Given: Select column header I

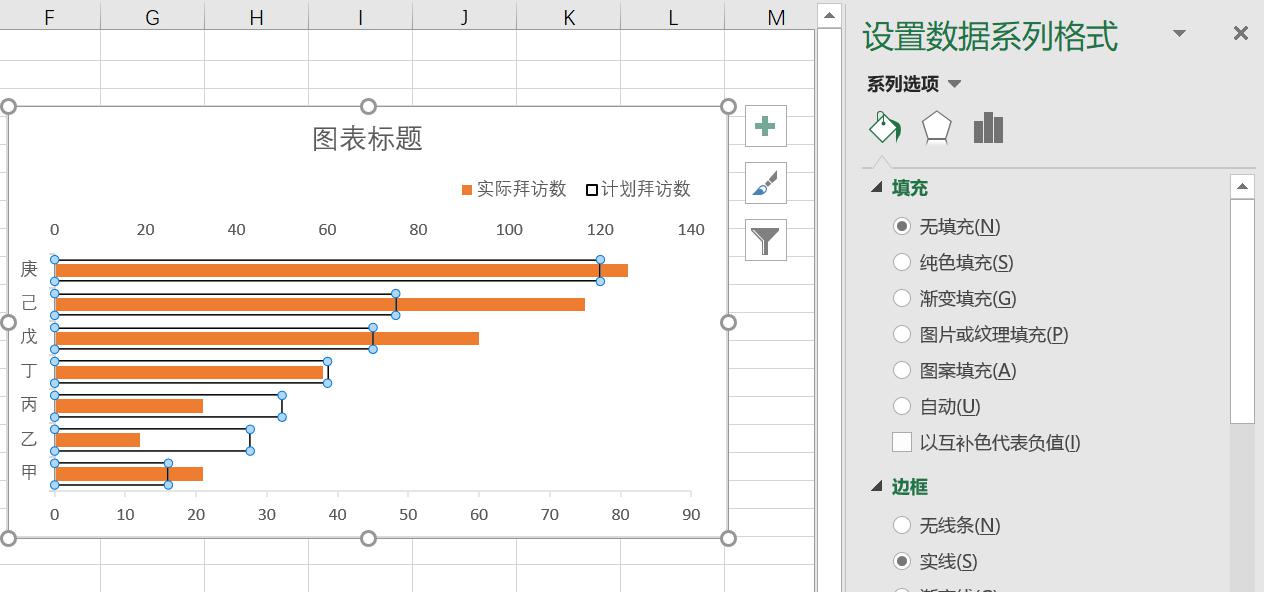Looking at the screenshot, I should 360,17.
